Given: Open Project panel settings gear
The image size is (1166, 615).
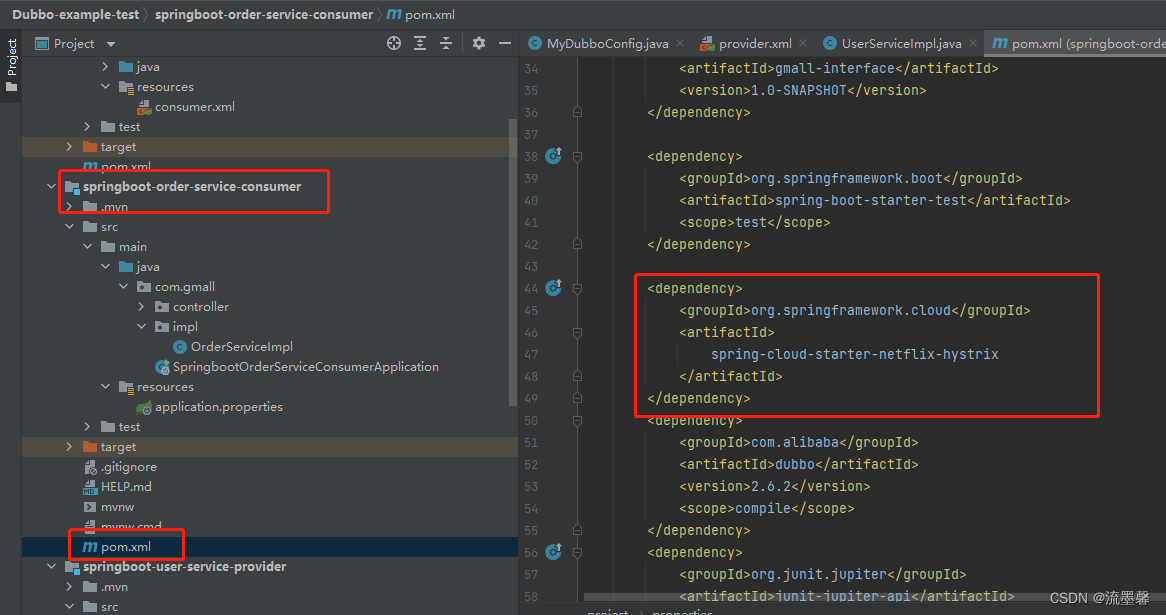Looking at the screenshot, I should pos(479,43).
